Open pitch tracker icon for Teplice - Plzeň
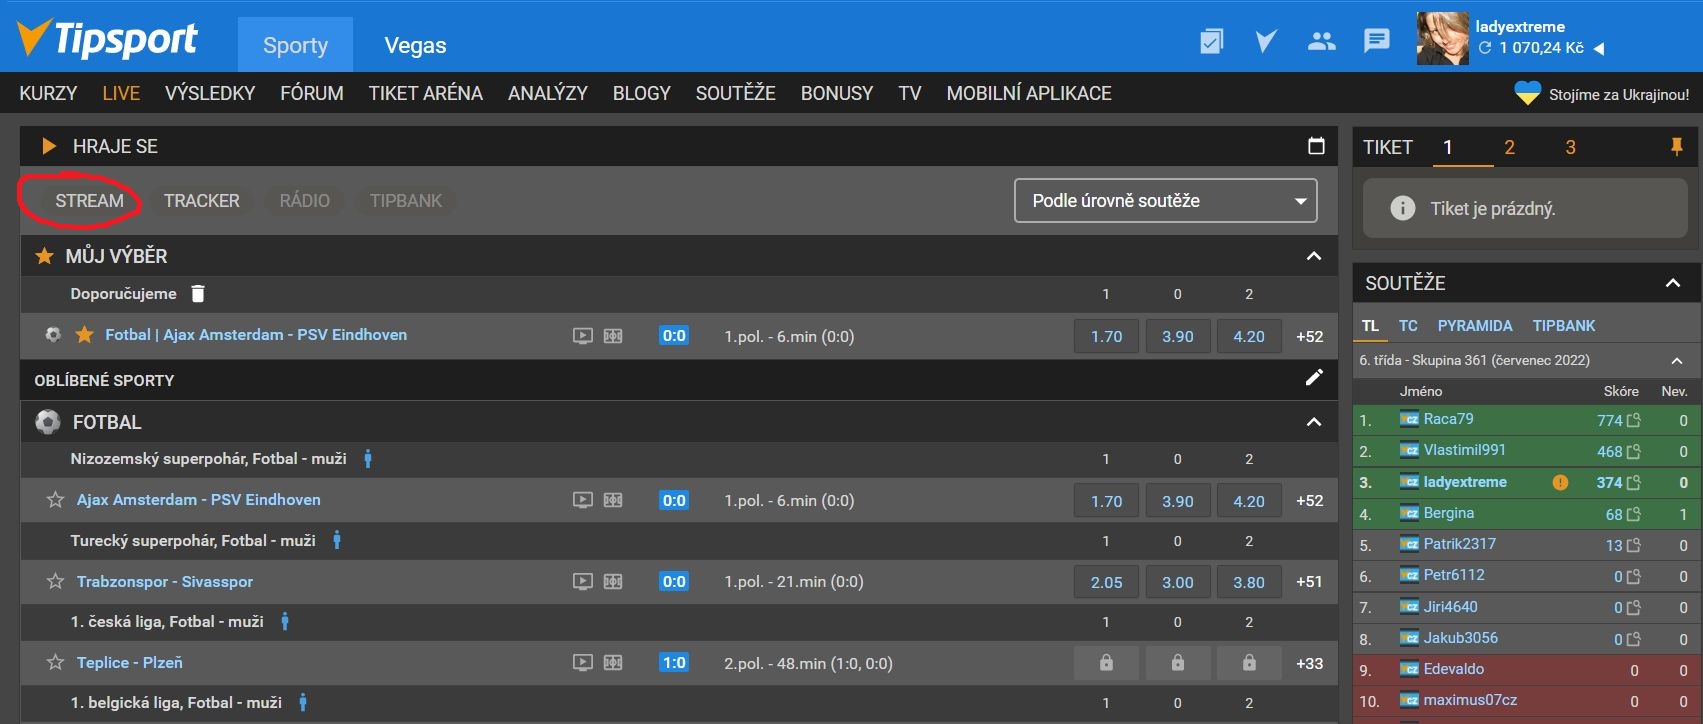 [613, 663]
